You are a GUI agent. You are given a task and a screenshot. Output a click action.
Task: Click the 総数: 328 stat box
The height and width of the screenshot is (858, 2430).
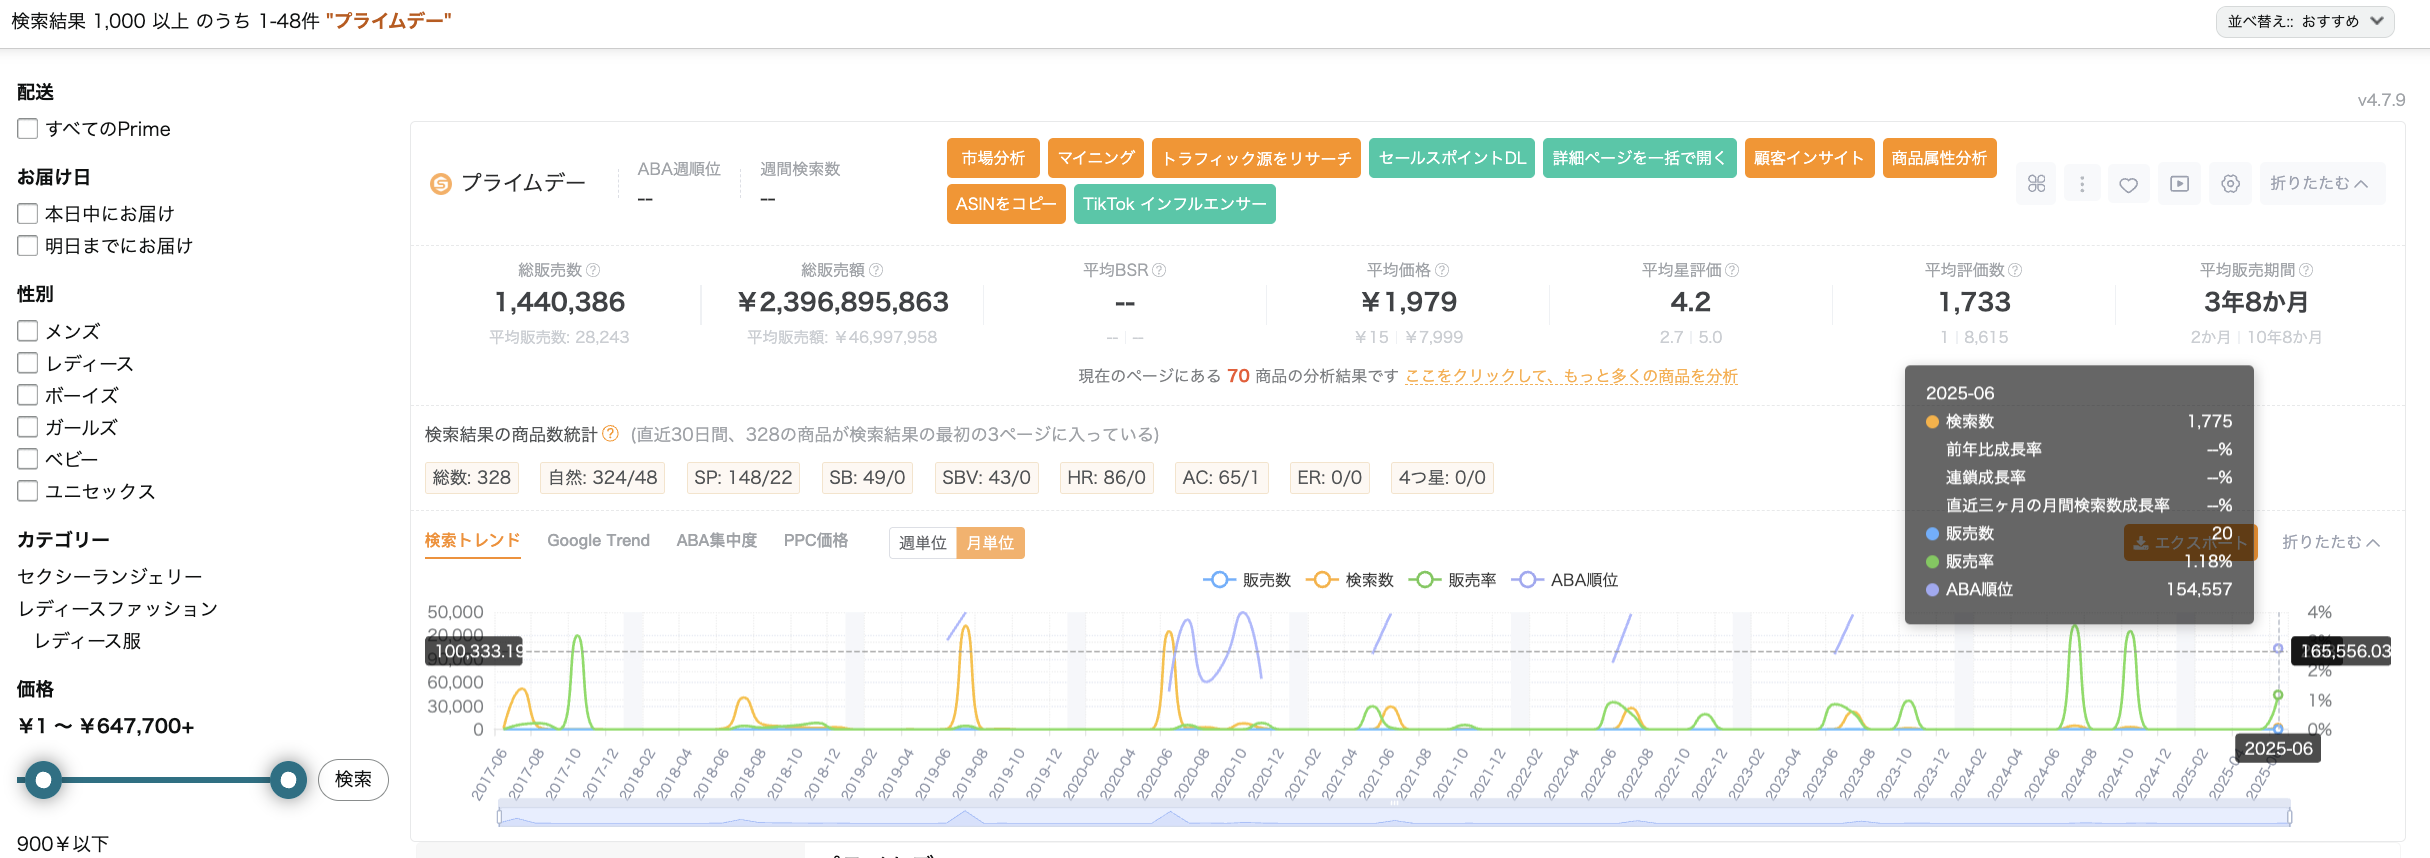472,478
